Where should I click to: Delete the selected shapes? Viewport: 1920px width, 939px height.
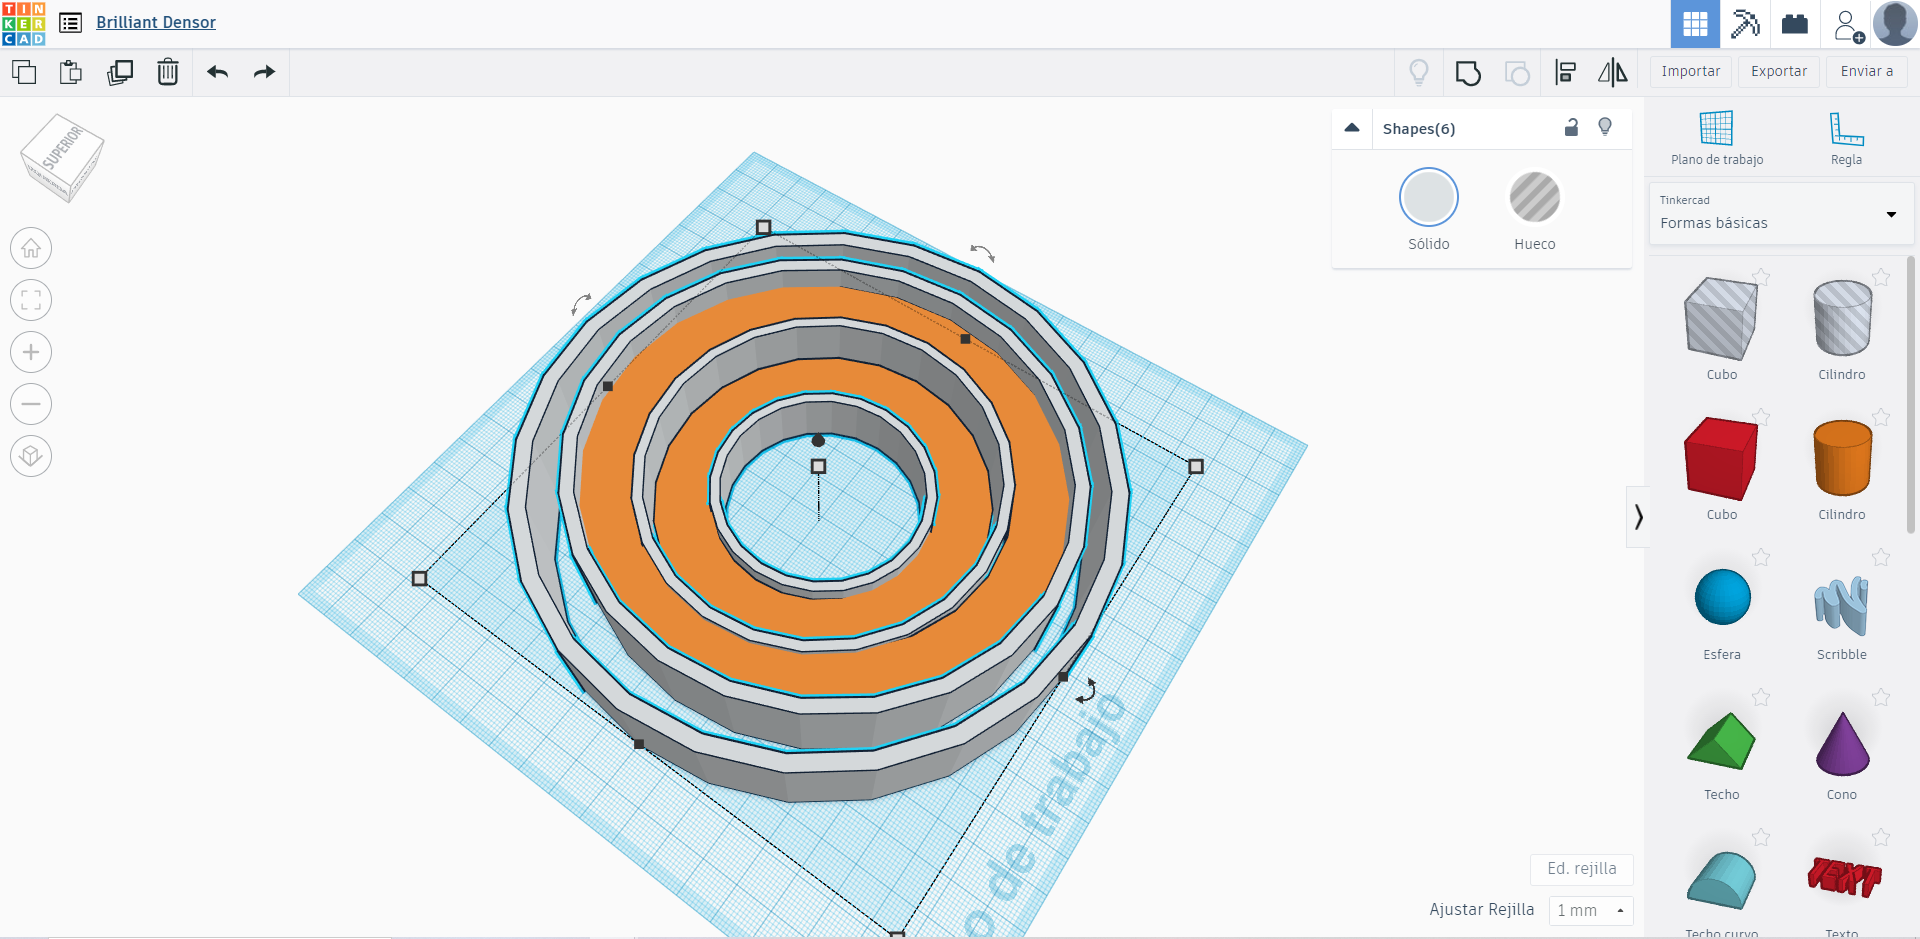[168, 72]
